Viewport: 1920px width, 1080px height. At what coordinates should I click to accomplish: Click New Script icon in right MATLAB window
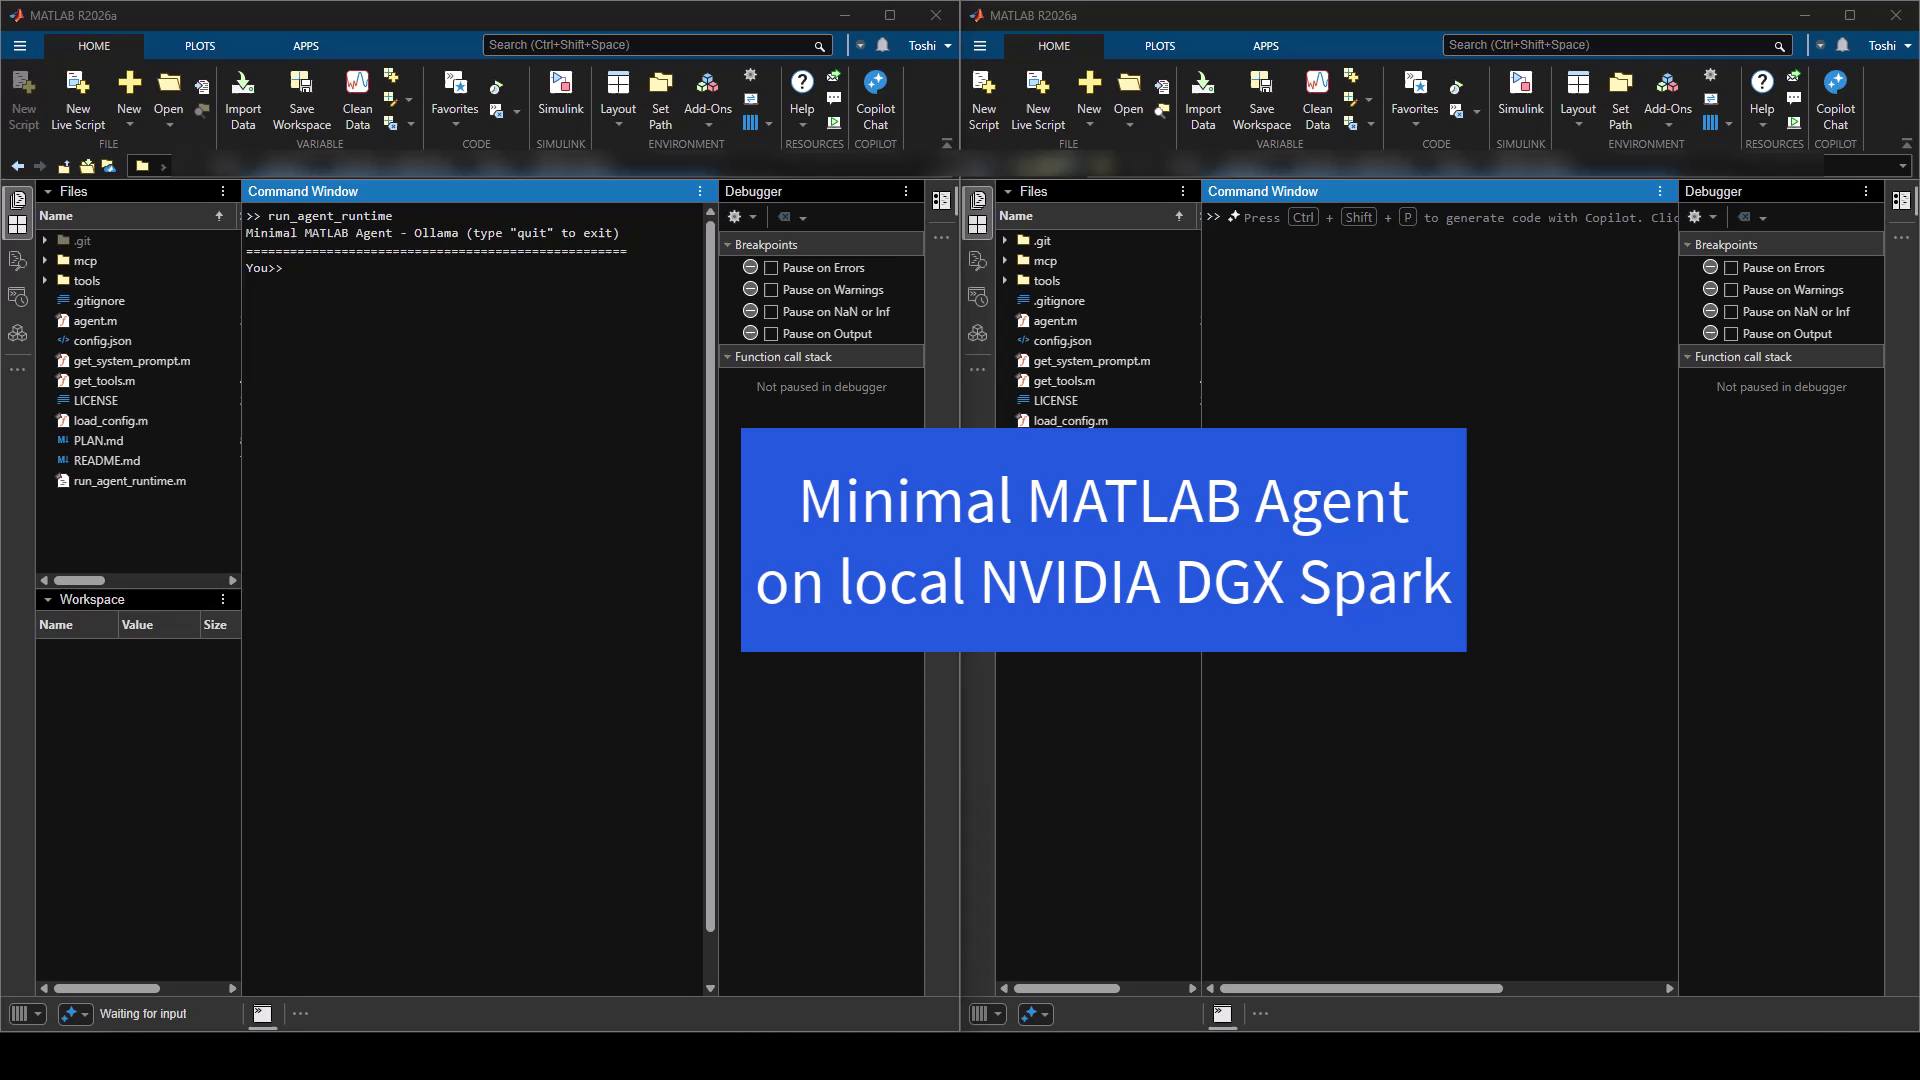point(983,82)
